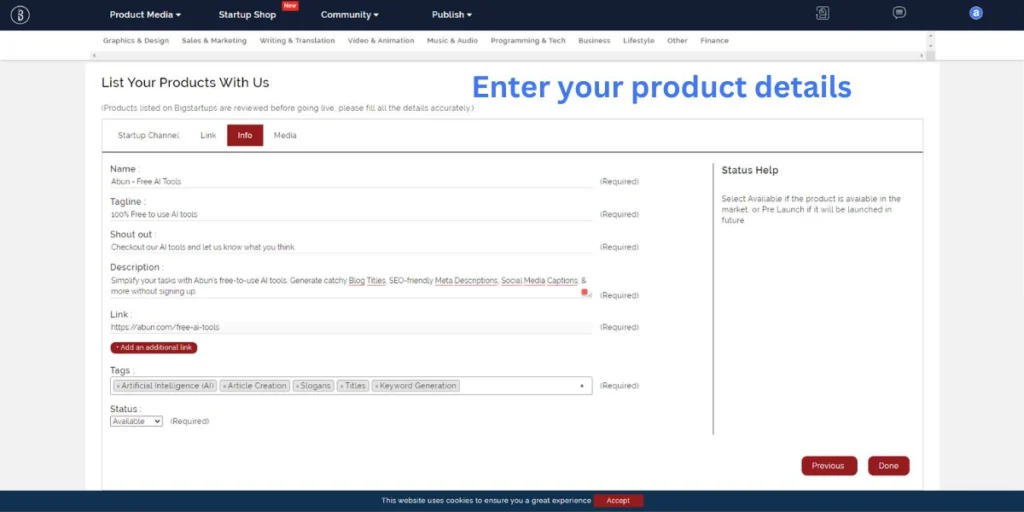Click the Previous button

(828, 466)
